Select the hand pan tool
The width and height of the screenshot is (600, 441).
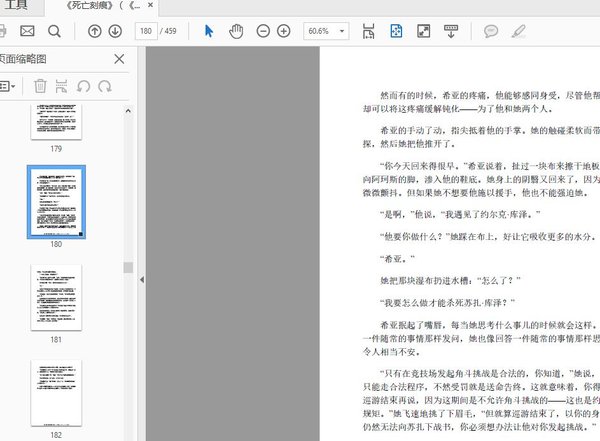tap(236, 31)
